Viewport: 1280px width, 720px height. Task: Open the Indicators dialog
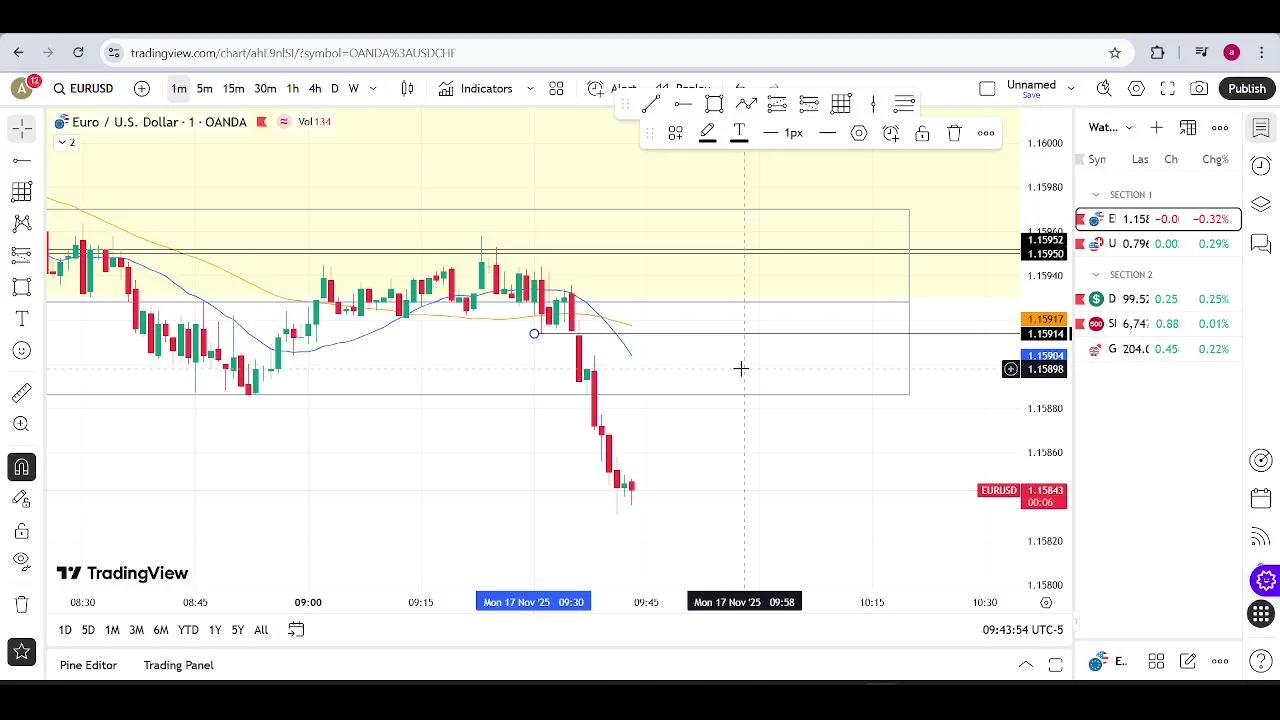475,89
